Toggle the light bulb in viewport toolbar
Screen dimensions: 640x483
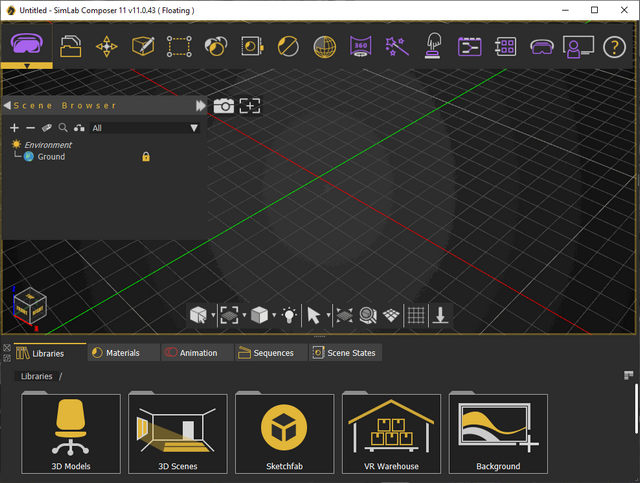289,315
